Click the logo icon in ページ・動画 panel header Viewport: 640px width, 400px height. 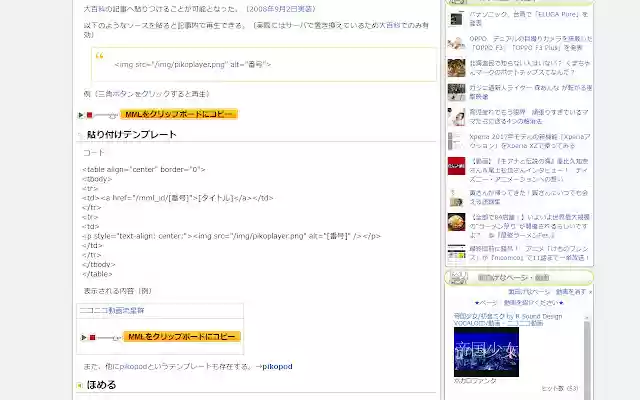458,278
